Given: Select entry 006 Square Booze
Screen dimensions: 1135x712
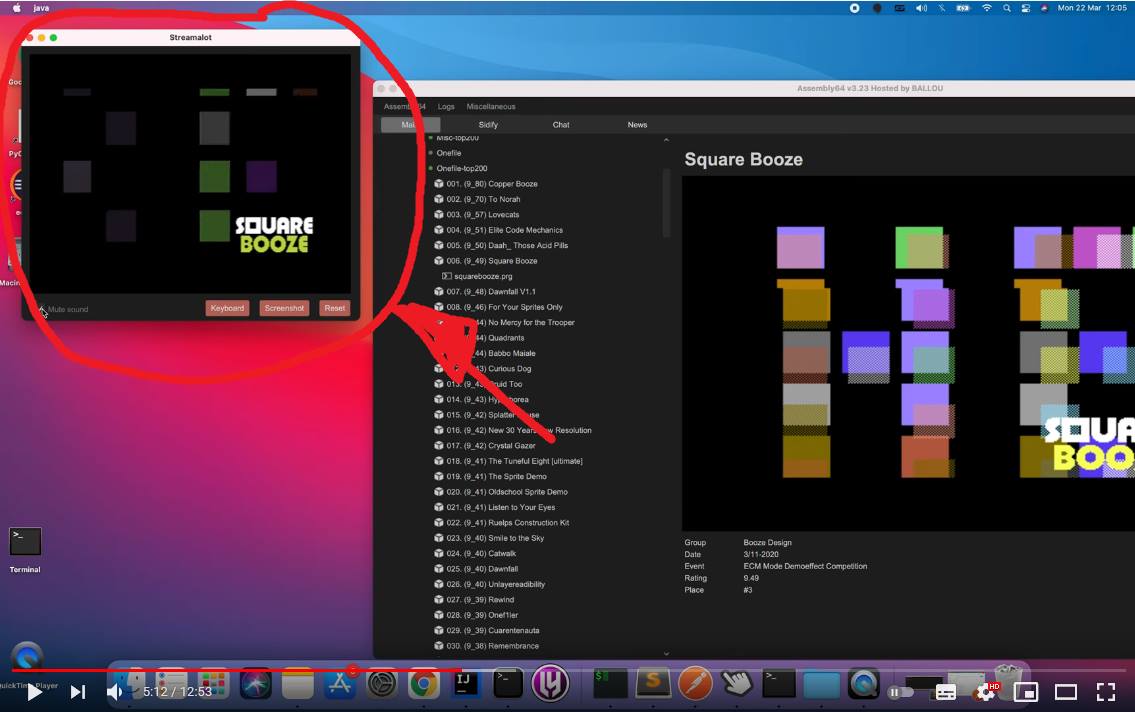Looking at the screenshot, I should (491, 260).
